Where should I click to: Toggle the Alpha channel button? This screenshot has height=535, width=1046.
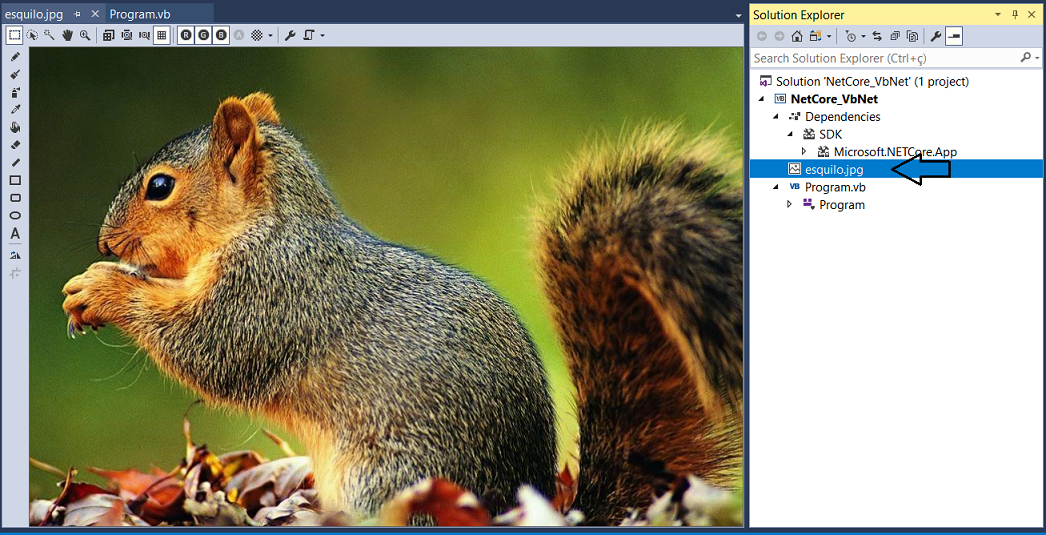pyautogui.click(x=239, y=35)
